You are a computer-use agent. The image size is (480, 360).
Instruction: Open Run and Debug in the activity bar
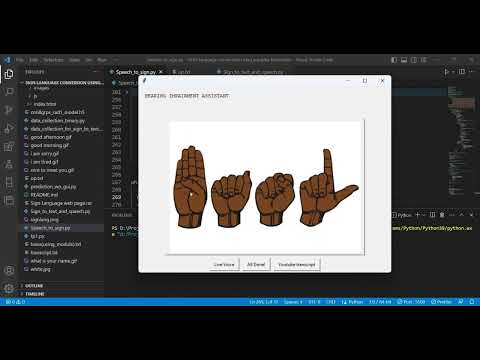[x=9, y=128]
